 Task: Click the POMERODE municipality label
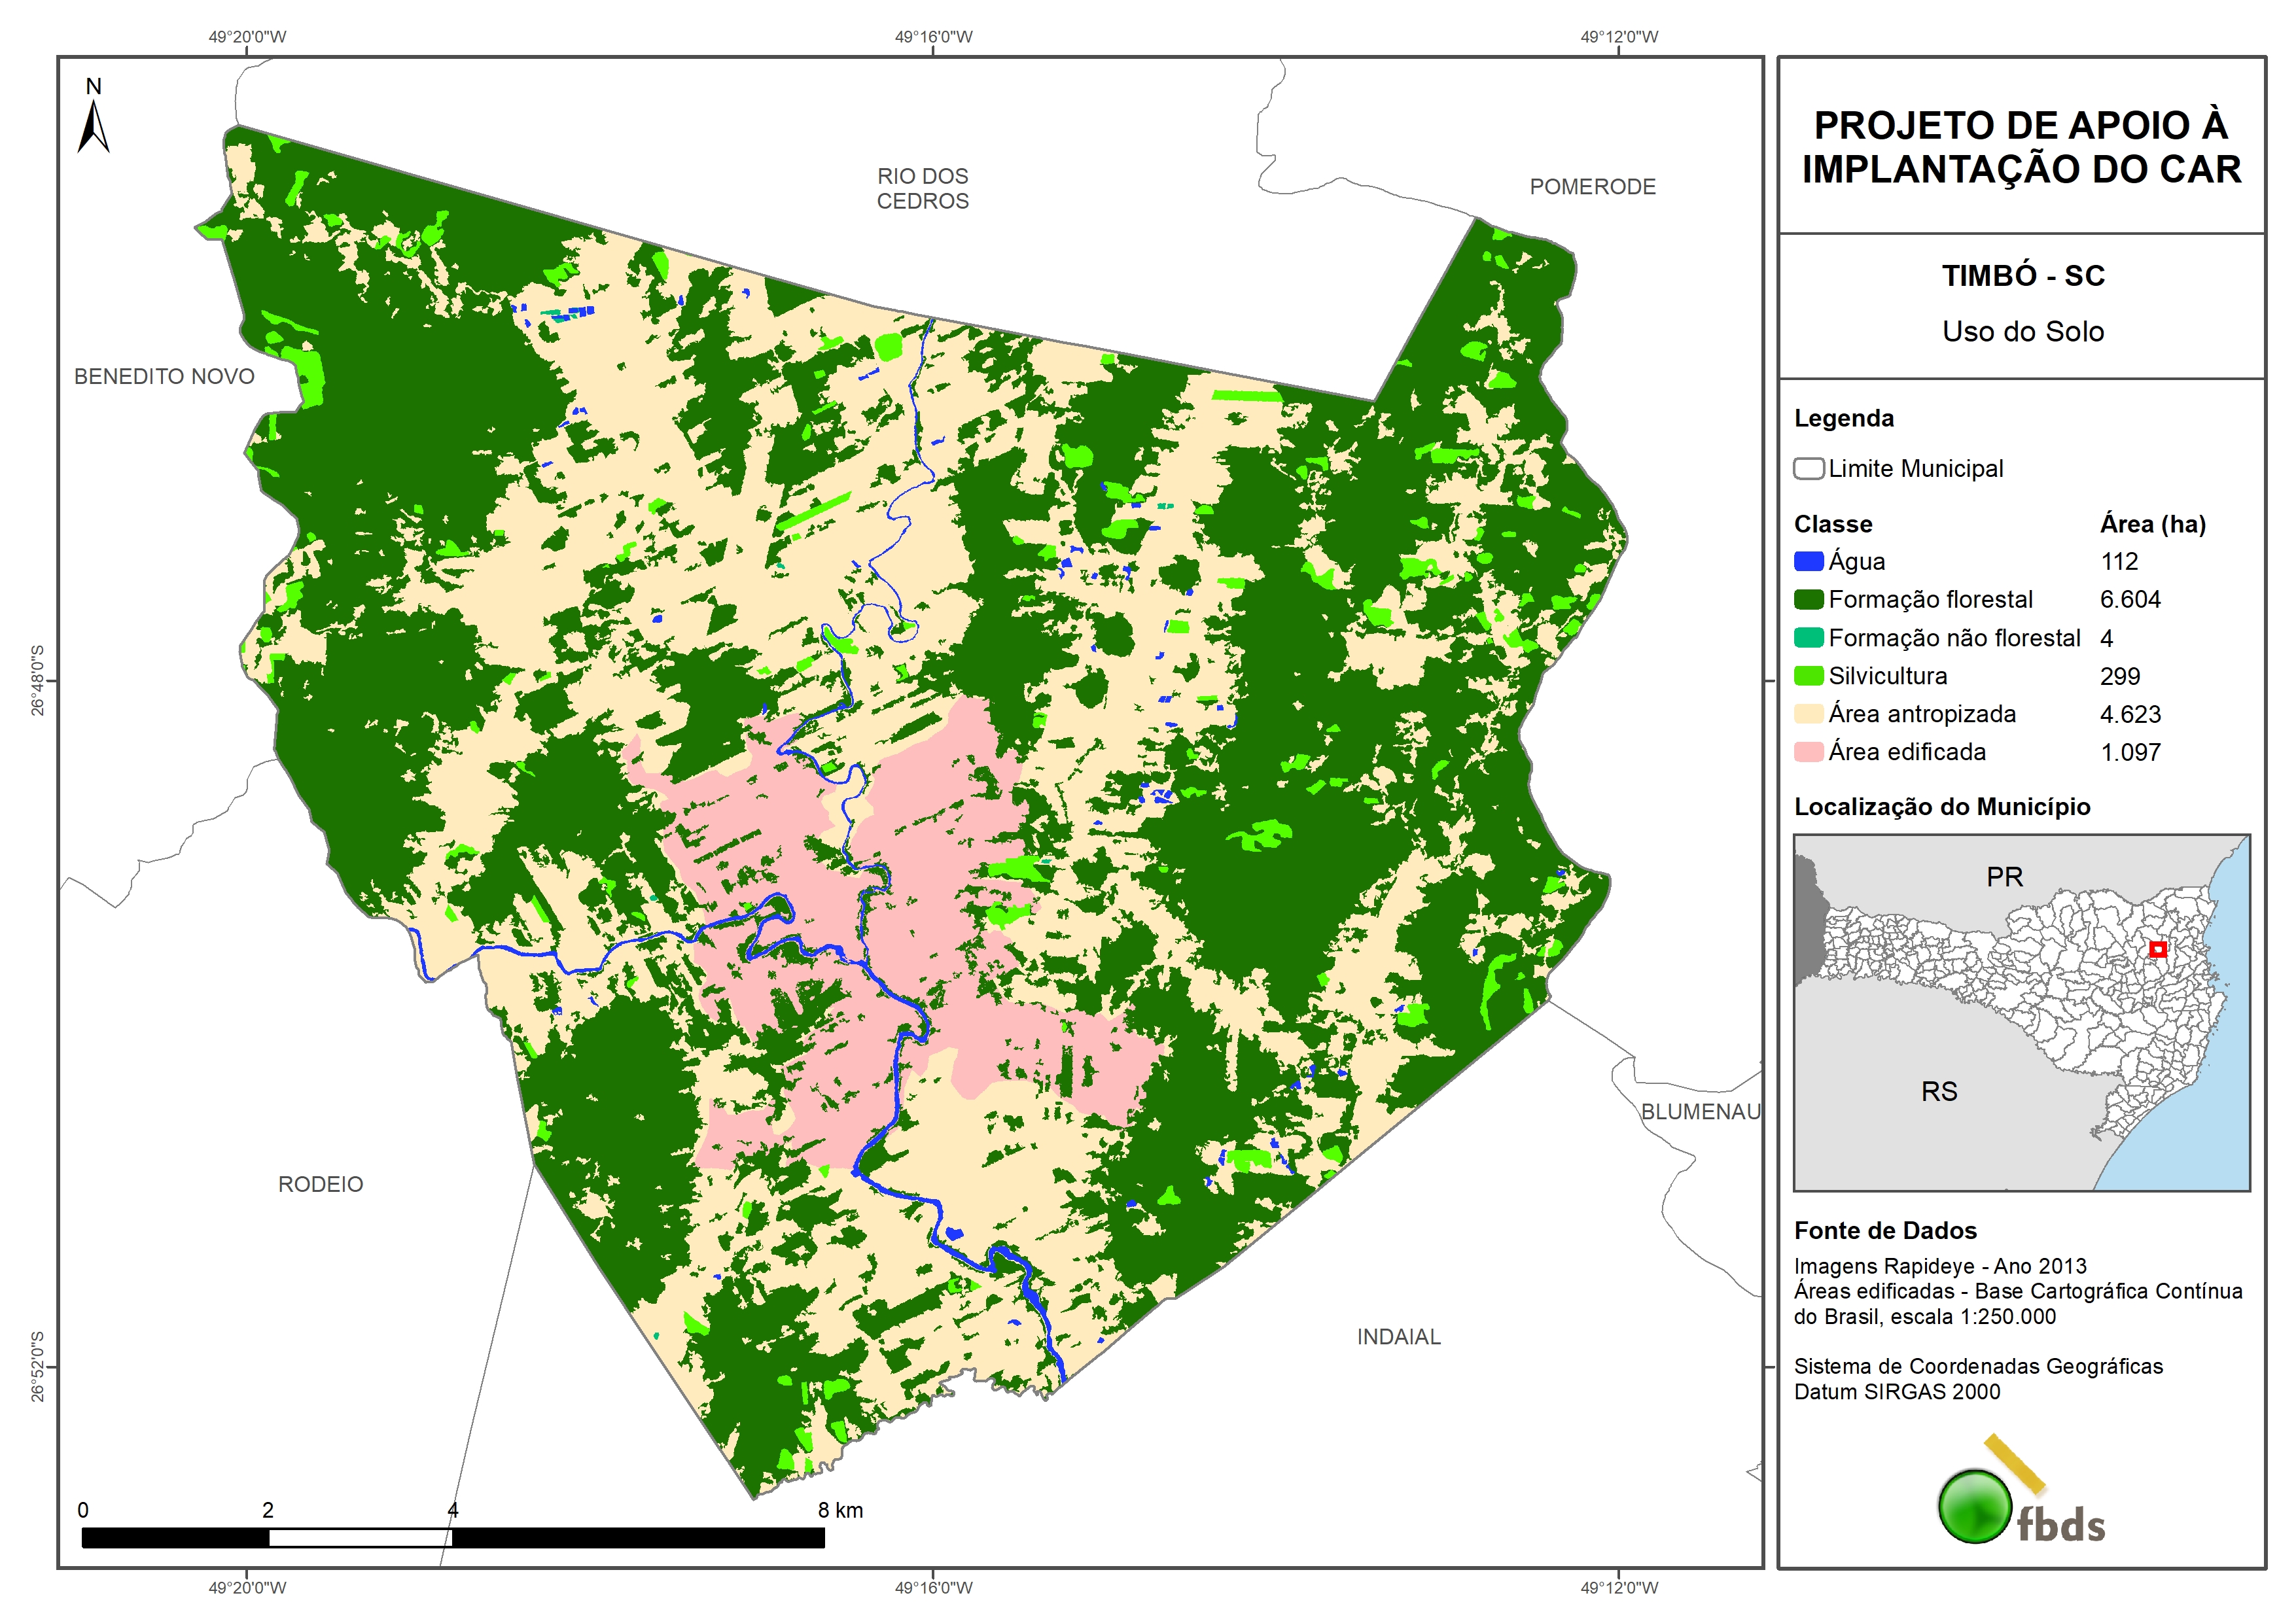point(1592,187)
